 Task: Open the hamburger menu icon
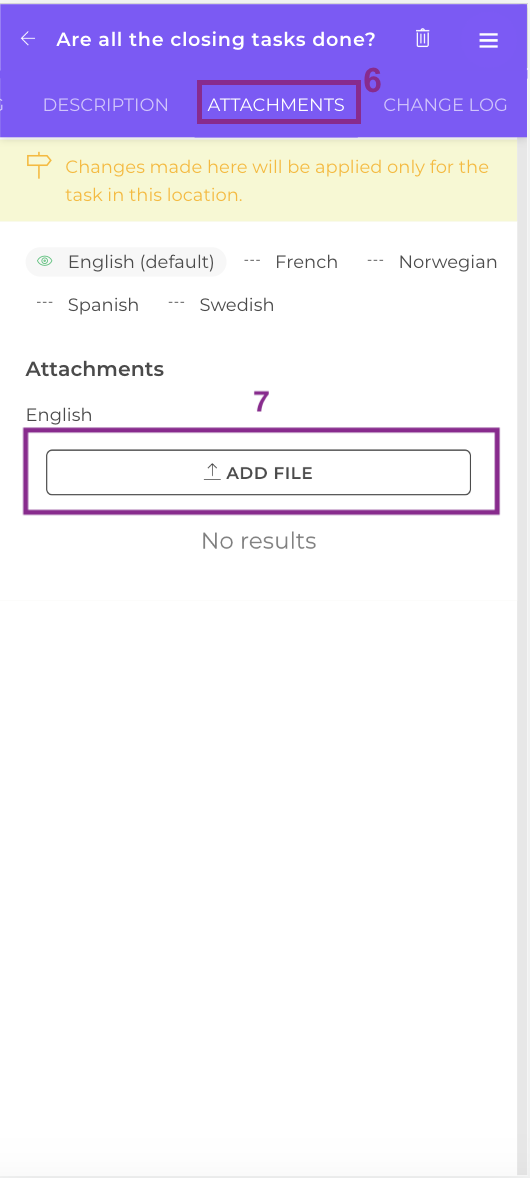click(489, 41)
